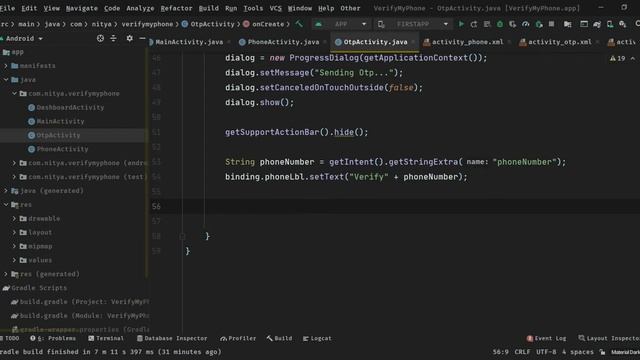This screenshot has height=360, width=640.
Task: Open the Analyze menu
Action: click(x=140, y=8)
